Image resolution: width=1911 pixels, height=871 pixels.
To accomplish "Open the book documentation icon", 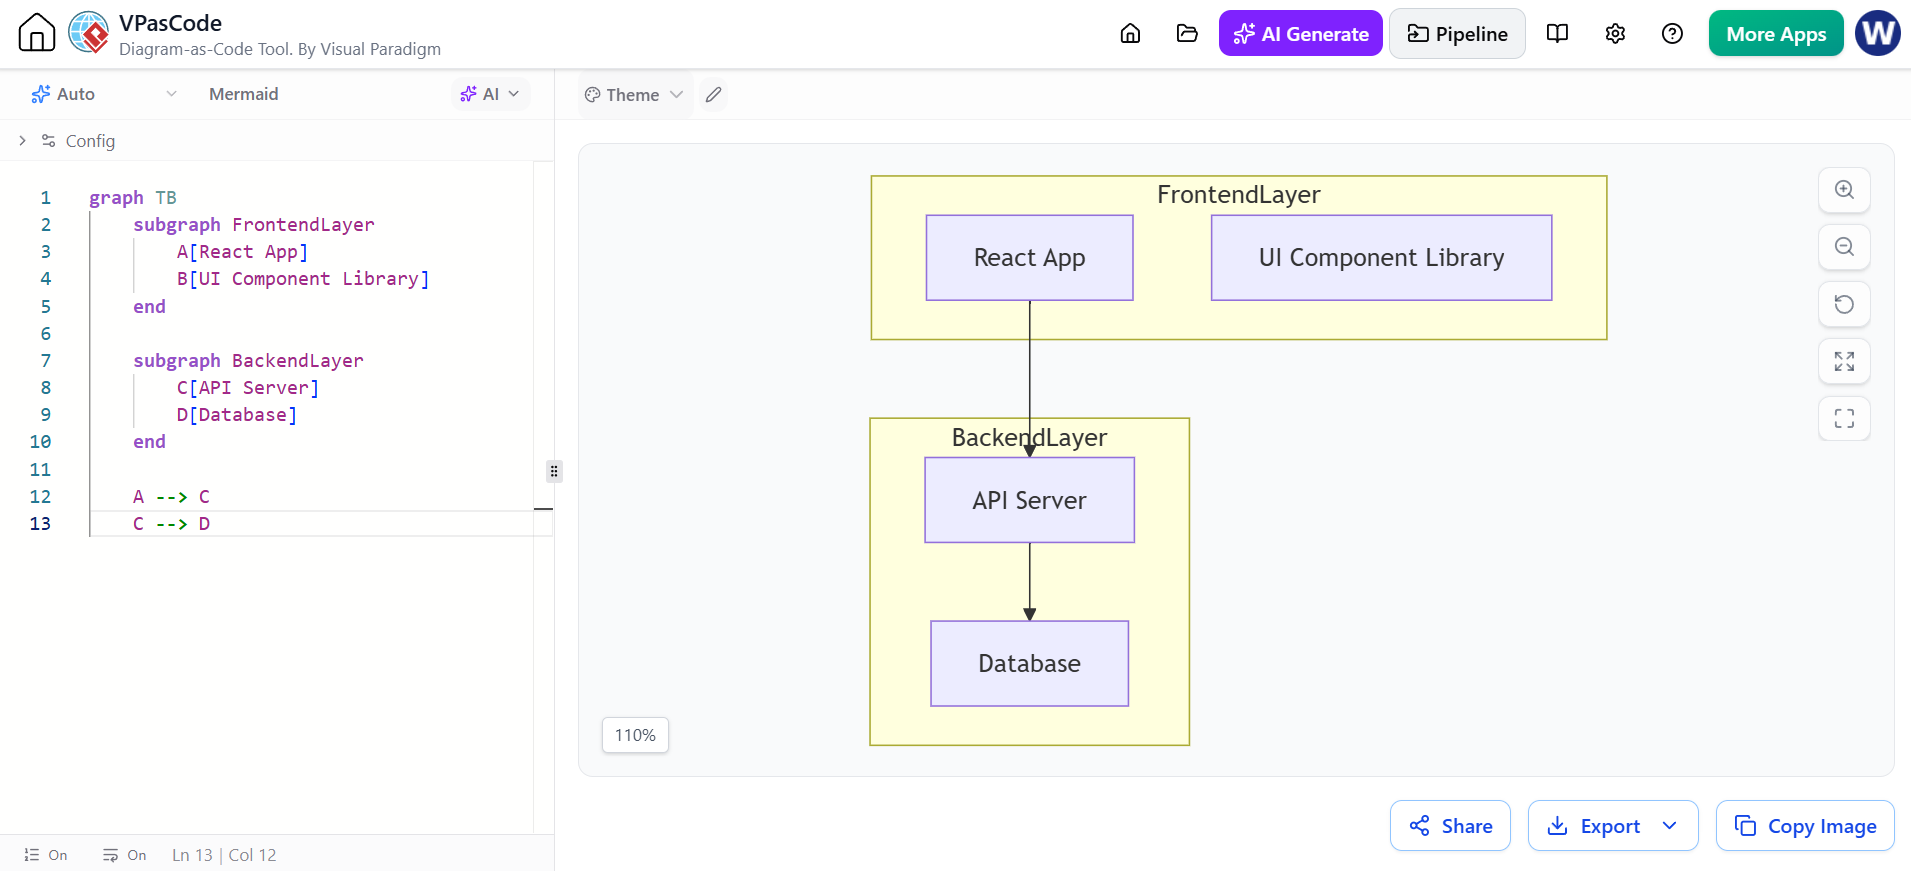I will [x=1557, y=34].
